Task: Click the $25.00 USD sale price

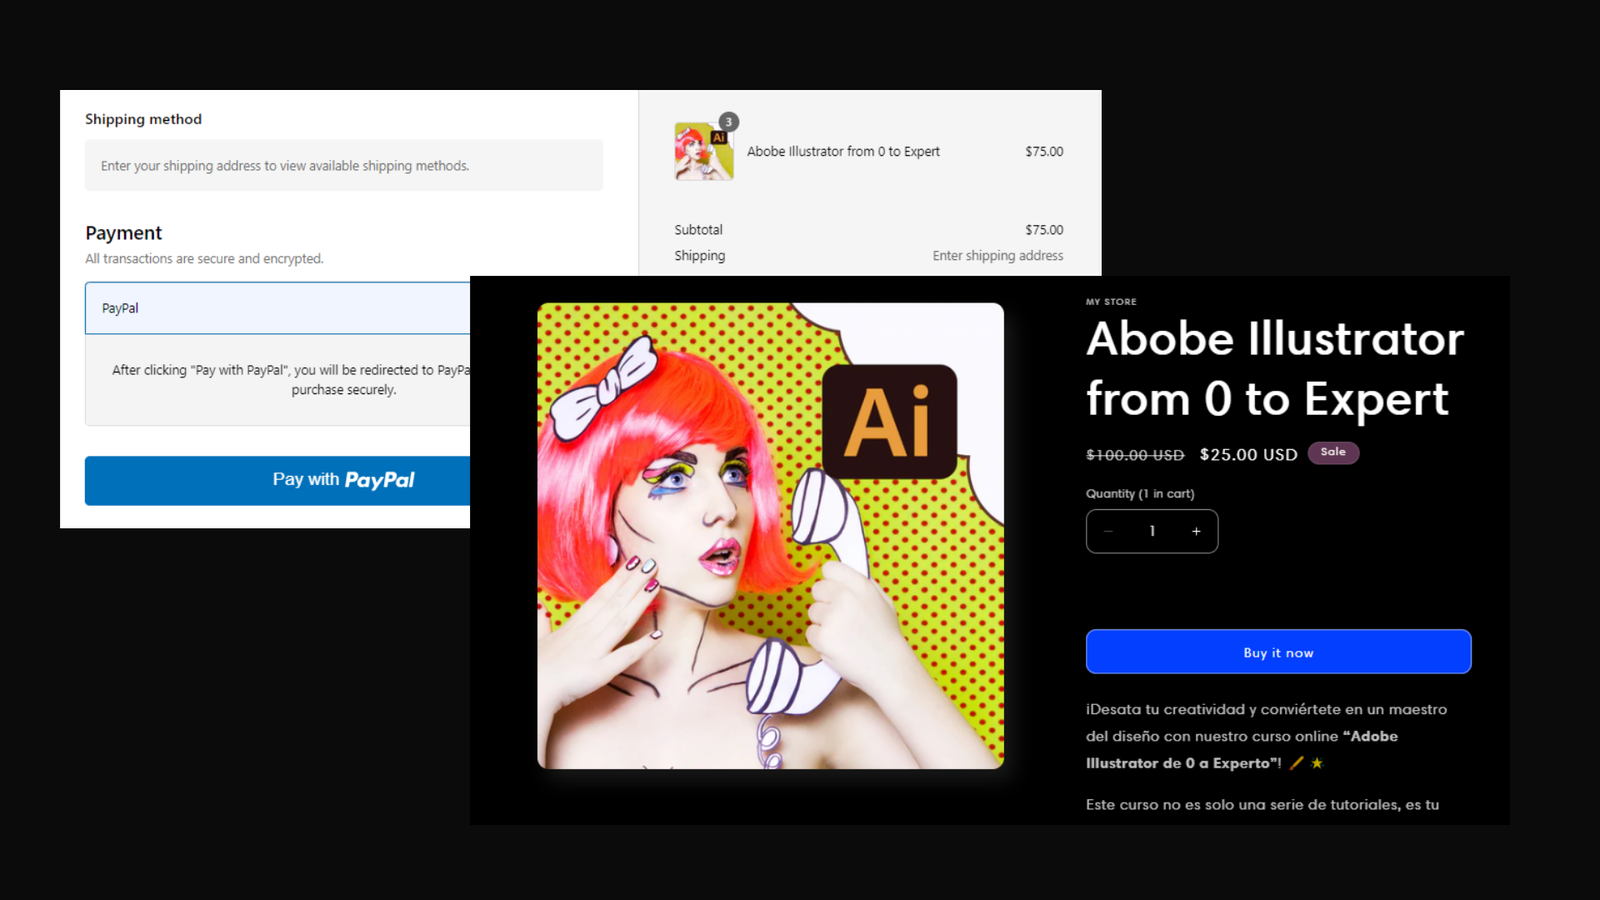Action: [x=1248, y=455]
